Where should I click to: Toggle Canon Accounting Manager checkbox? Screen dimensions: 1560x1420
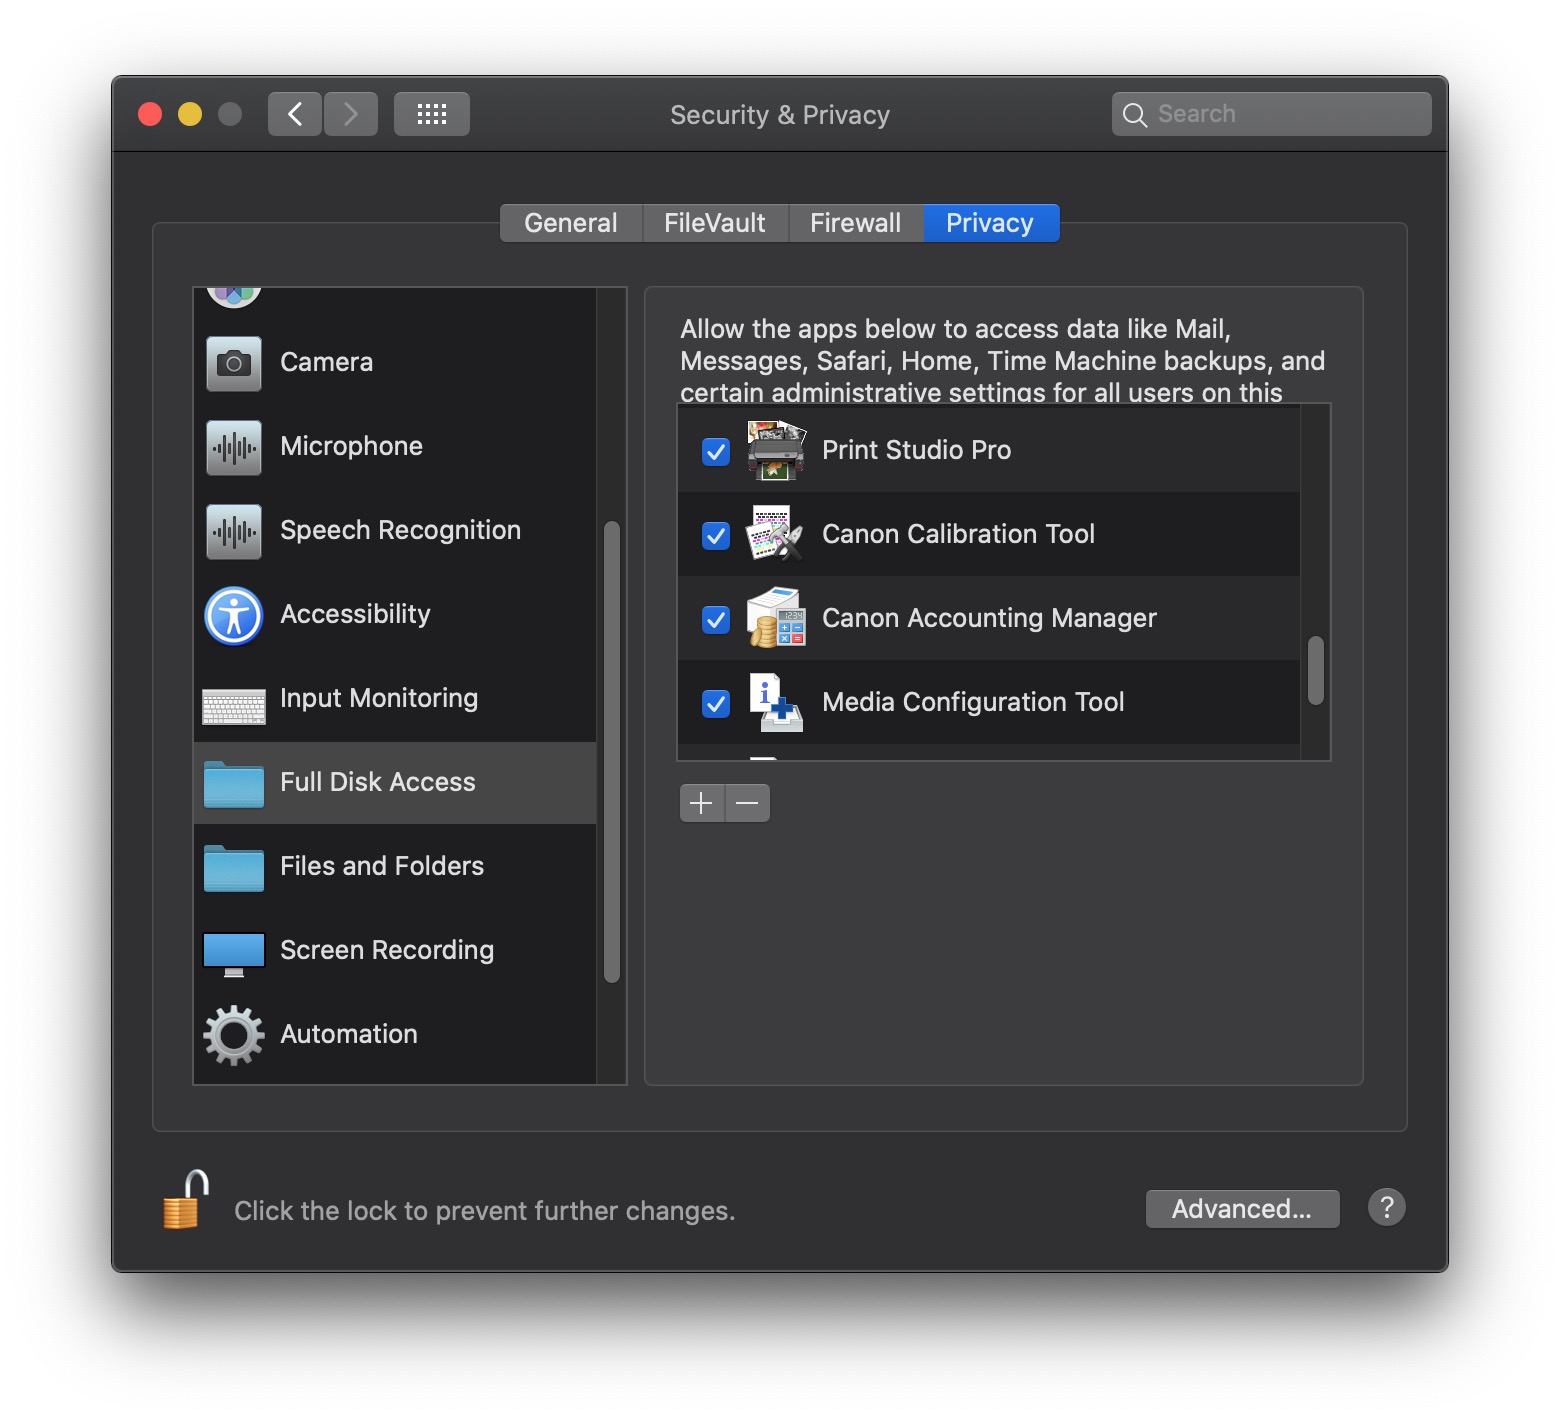coord(714,620)
